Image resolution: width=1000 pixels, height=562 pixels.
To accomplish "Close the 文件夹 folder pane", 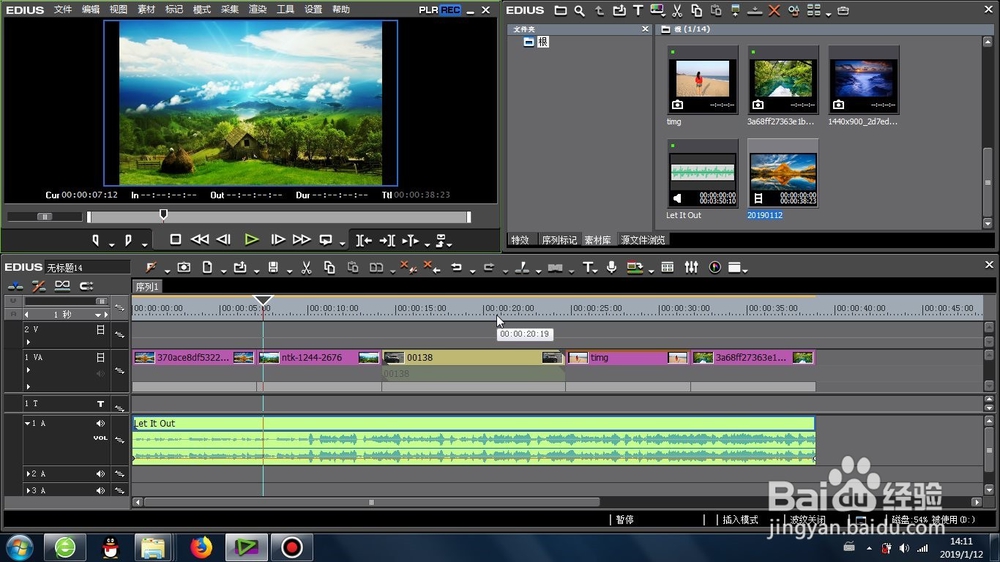I will tap(645, 29).
